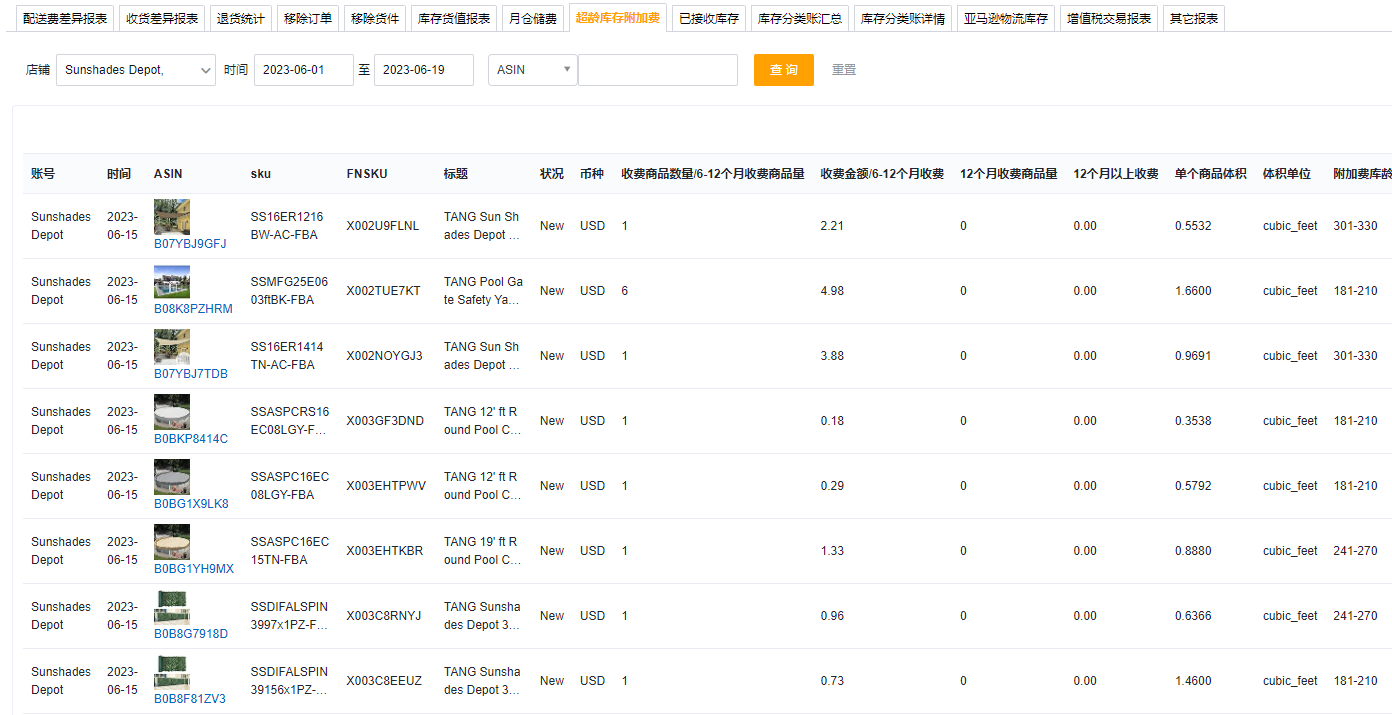This screenshot has height=715, width=1392.
Task: Open ASIN link B0BG1YH9MX
Action: pyautogui.click(x=193, y=569)
